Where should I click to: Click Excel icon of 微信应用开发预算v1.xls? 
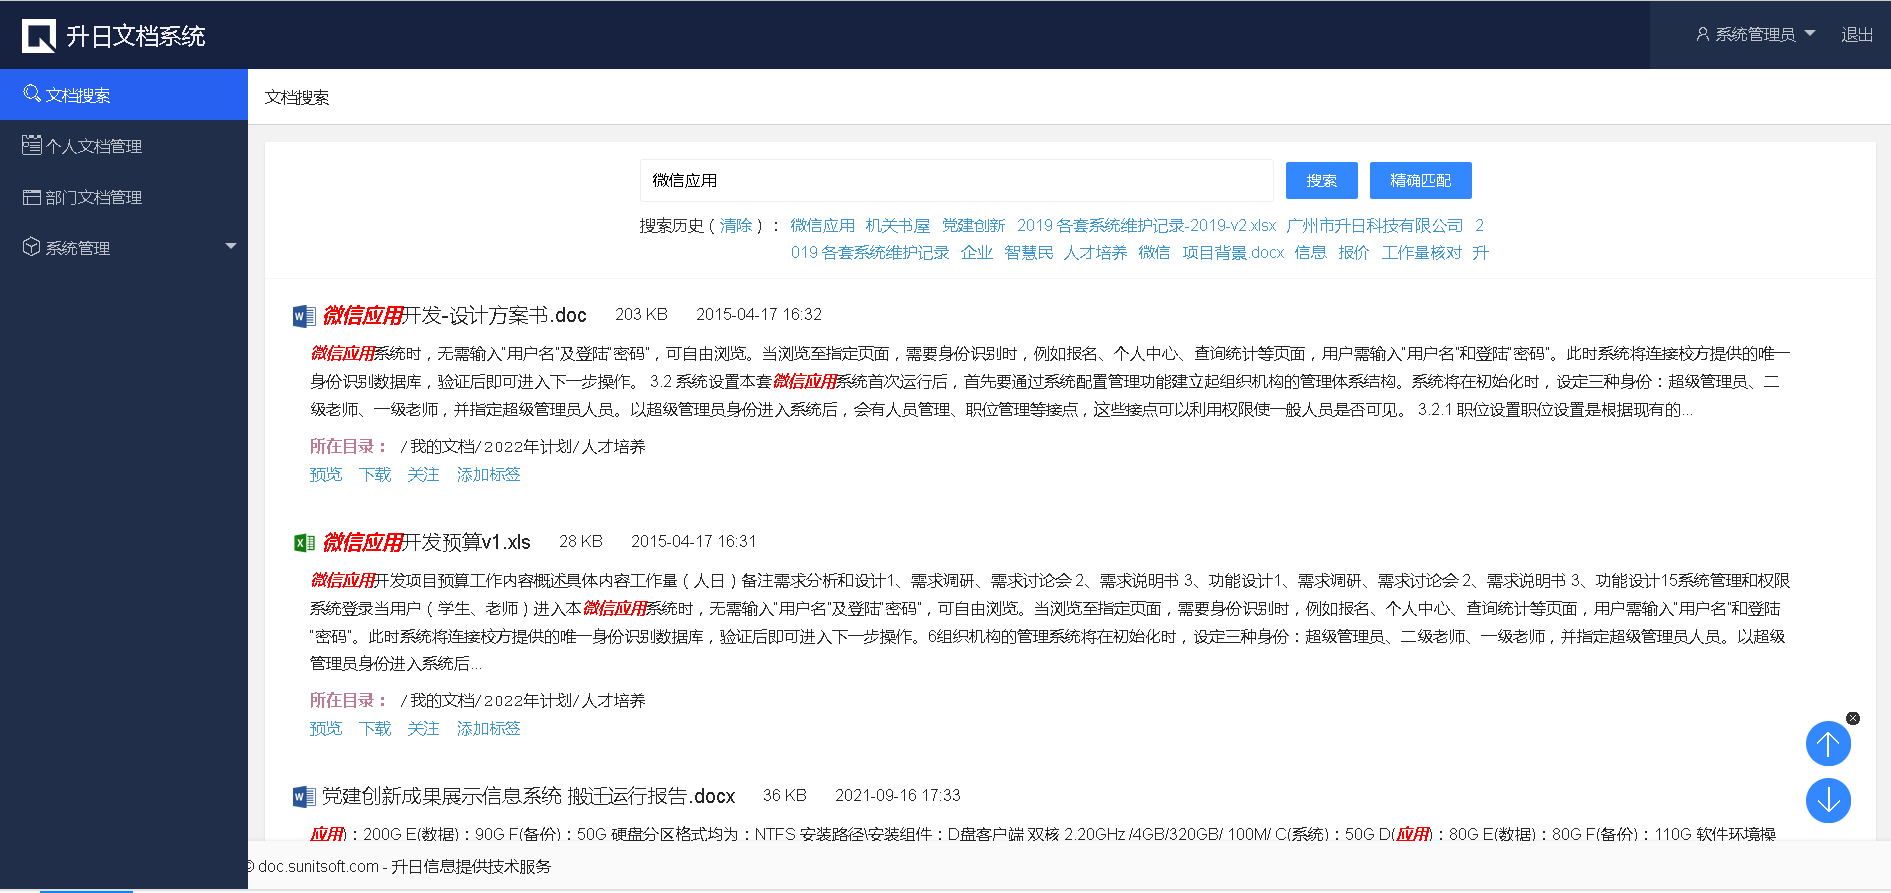[x=304, y=543]
